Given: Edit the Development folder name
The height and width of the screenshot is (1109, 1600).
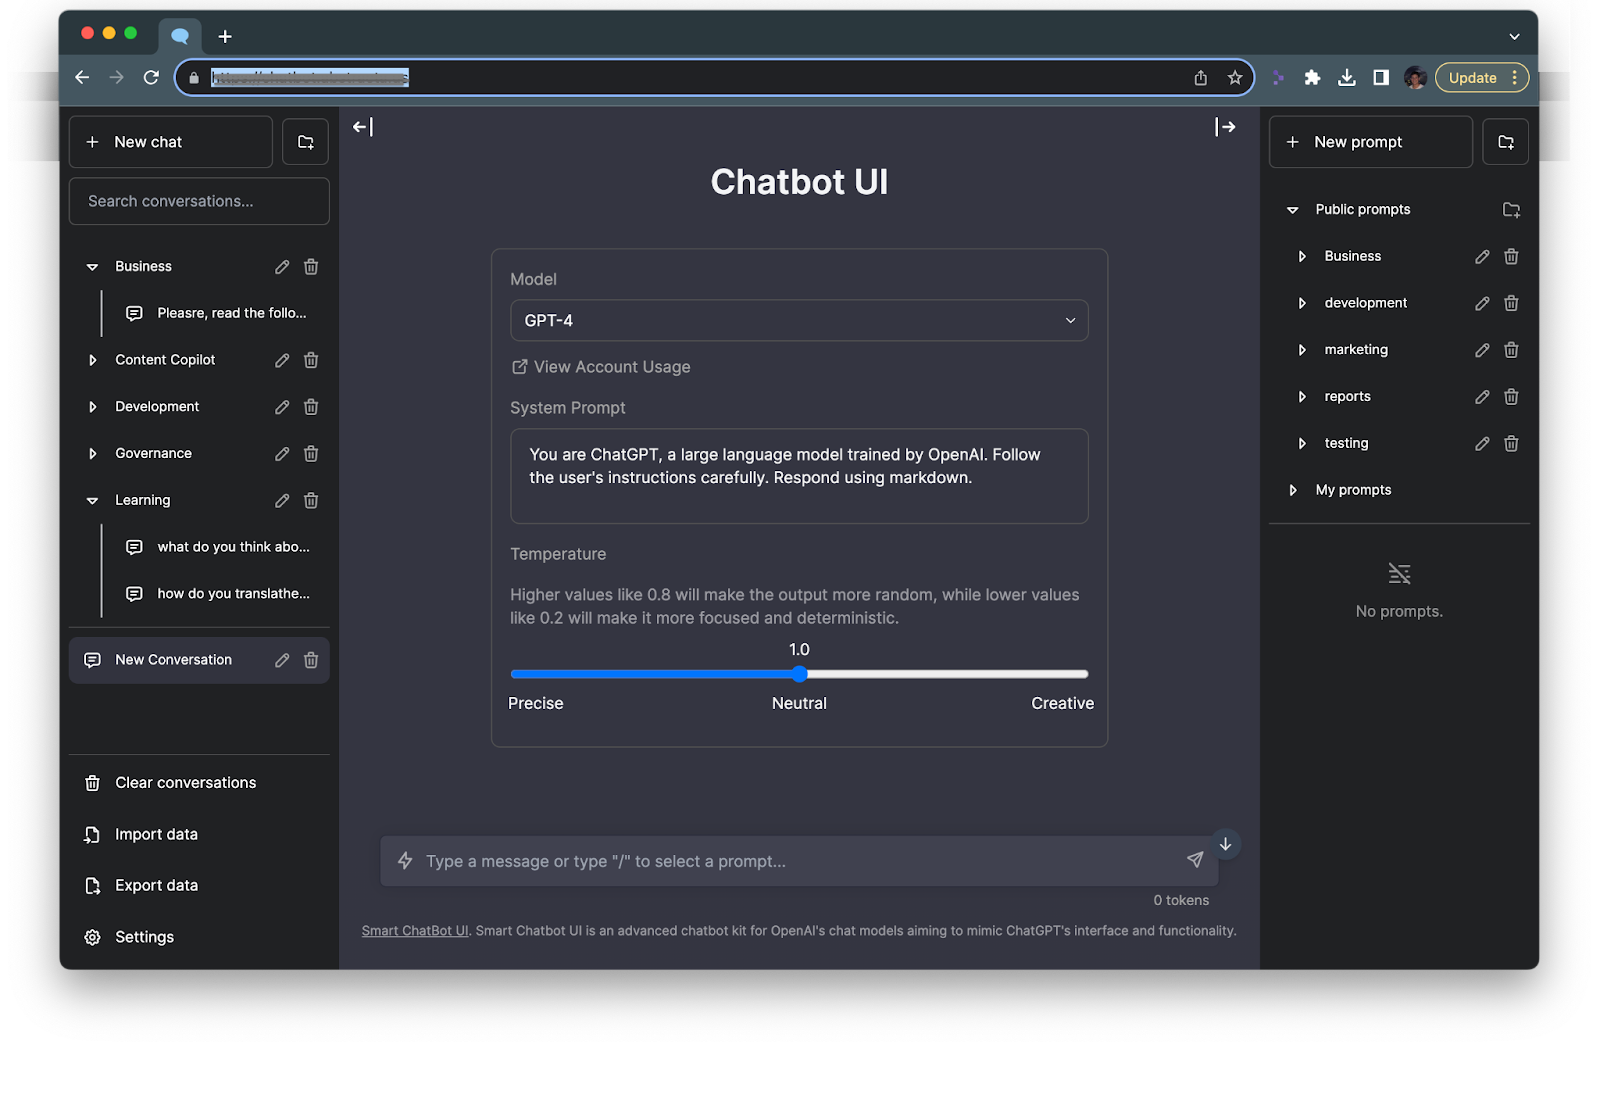Looking at the screenshot, I should [x=282, y=407].
